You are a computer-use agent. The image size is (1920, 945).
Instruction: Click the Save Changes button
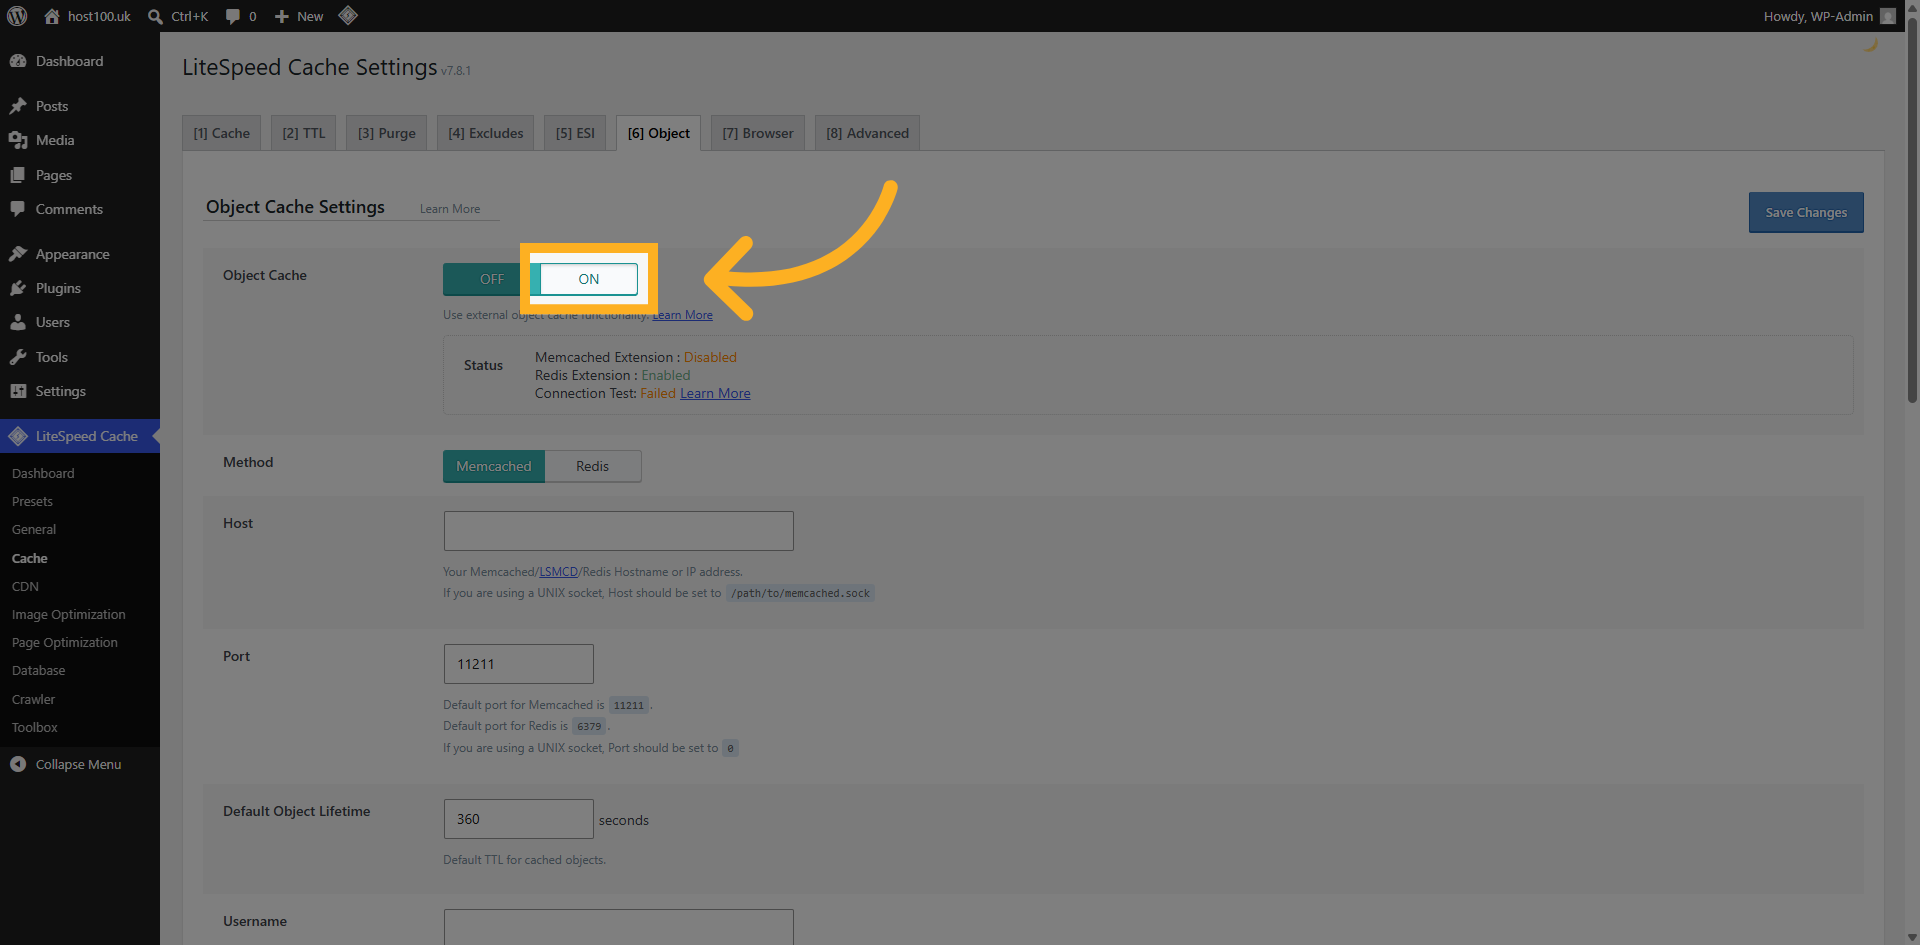point(1806,212)
